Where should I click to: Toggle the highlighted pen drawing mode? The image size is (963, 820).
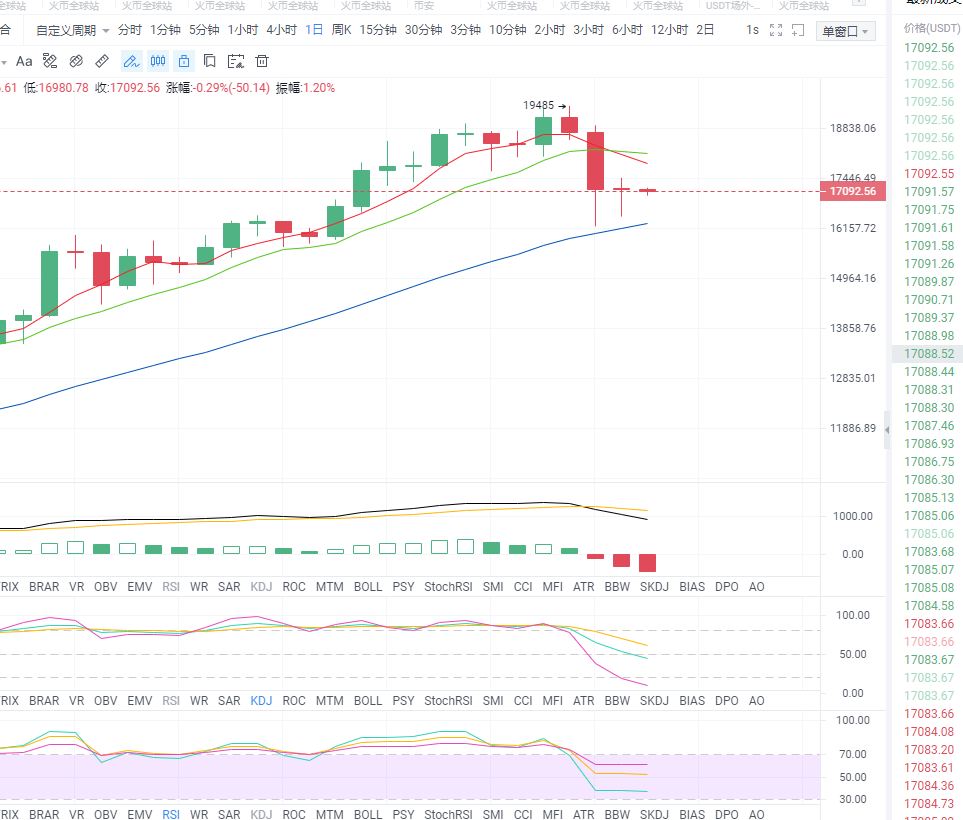[x=131, y=61]
